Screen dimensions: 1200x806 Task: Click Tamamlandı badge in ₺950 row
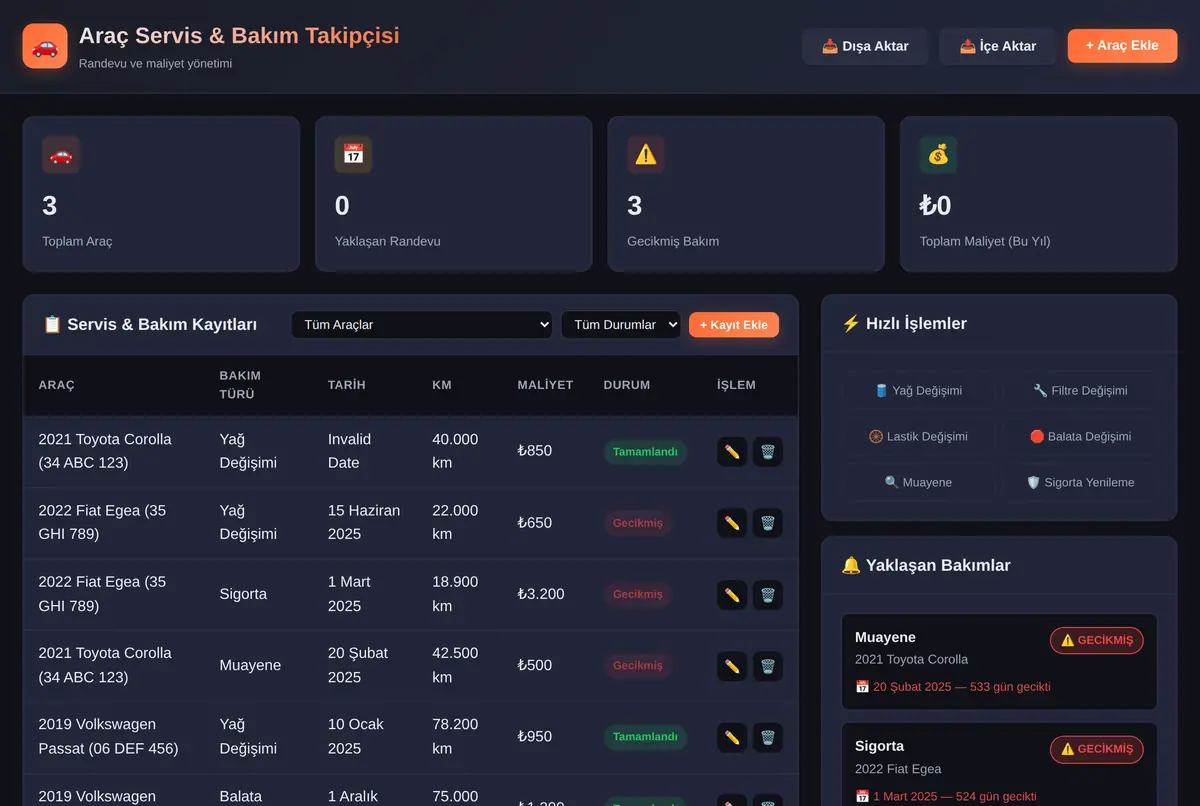pyautogui.click(x=645, y=738)
